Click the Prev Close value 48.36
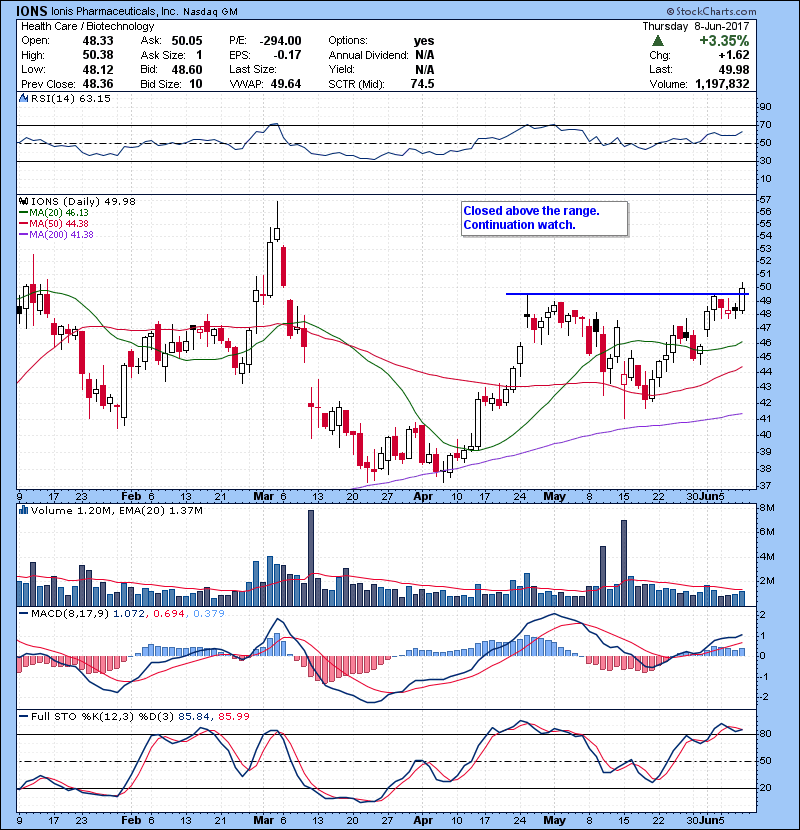Image resolution: width=800 pixels, height=830 pixels. tap(97, 84)
